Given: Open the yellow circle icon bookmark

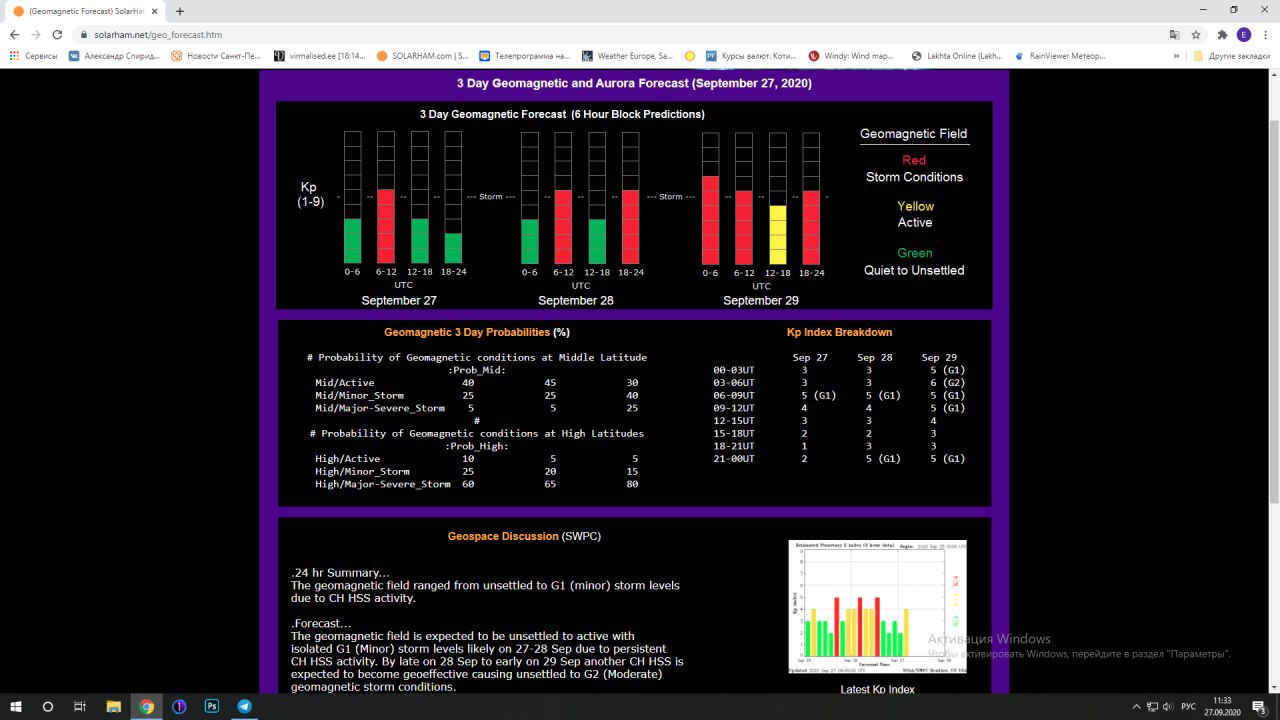Looking at the screenshot, I should [690, 56].
